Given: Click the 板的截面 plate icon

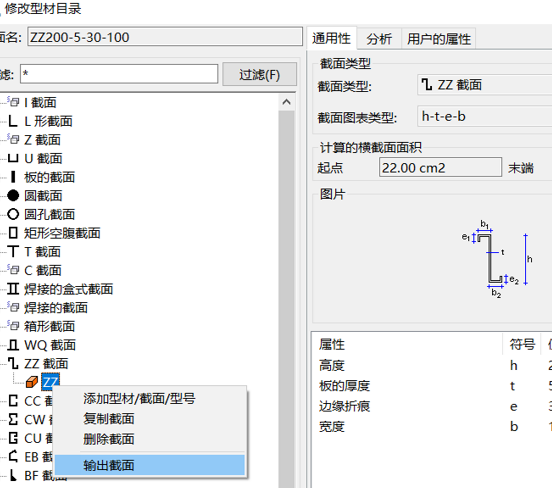Looking at the screenshot, I should click(13, 177).
